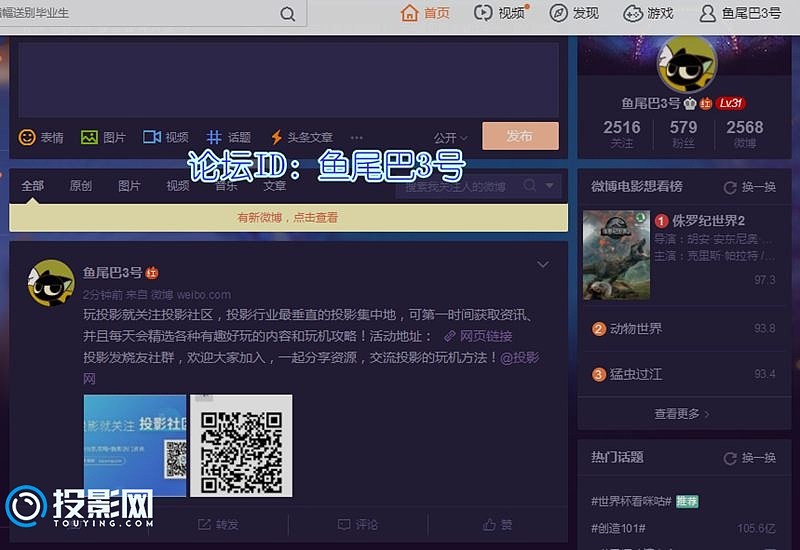Click the 推荐 tag next to 世界杯看咪咕
This screenshot has height=550, width=800.
[x=687, y=502]
